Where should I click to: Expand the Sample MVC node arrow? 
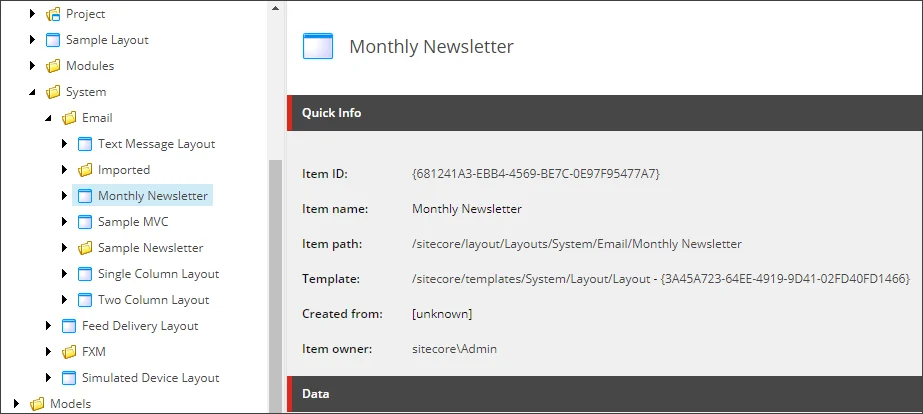pyautogui.click(x=65, y=221)
